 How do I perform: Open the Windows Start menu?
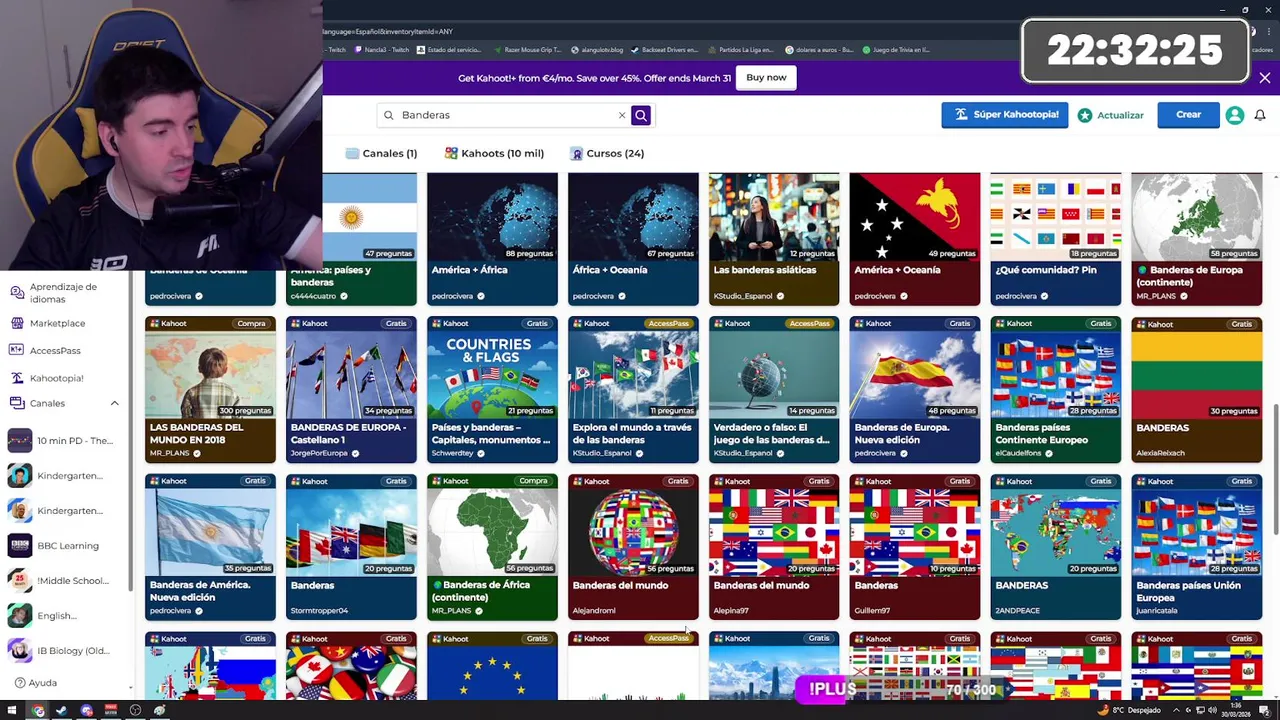(13, 711)
